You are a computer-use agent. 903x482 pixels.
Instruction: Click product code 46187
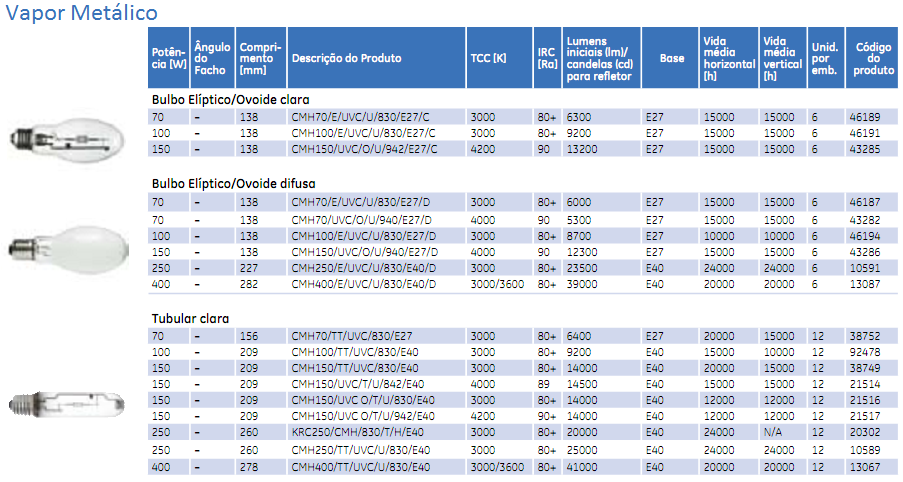click(x=864, y=202)
